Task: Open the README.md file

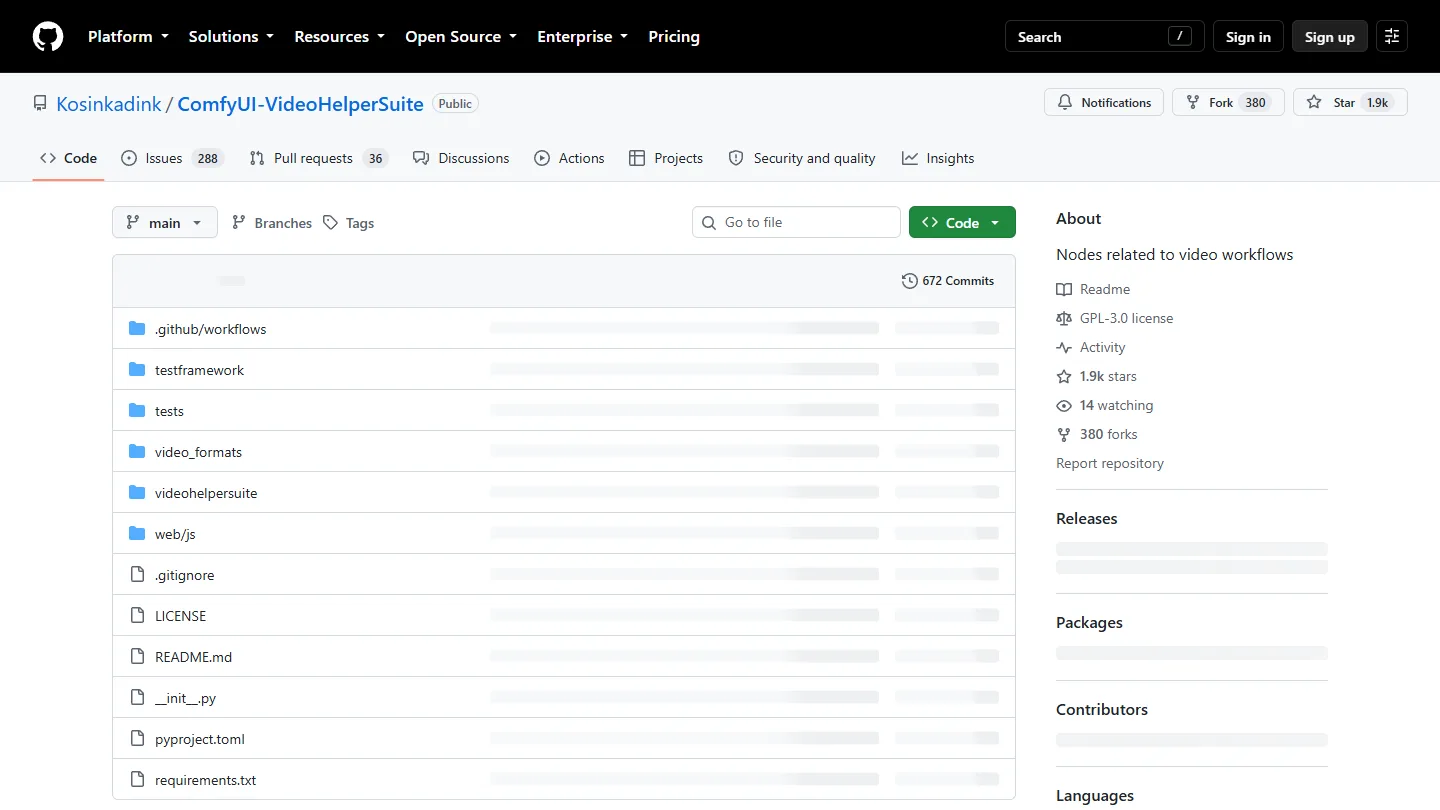Action: pos(193,657)
